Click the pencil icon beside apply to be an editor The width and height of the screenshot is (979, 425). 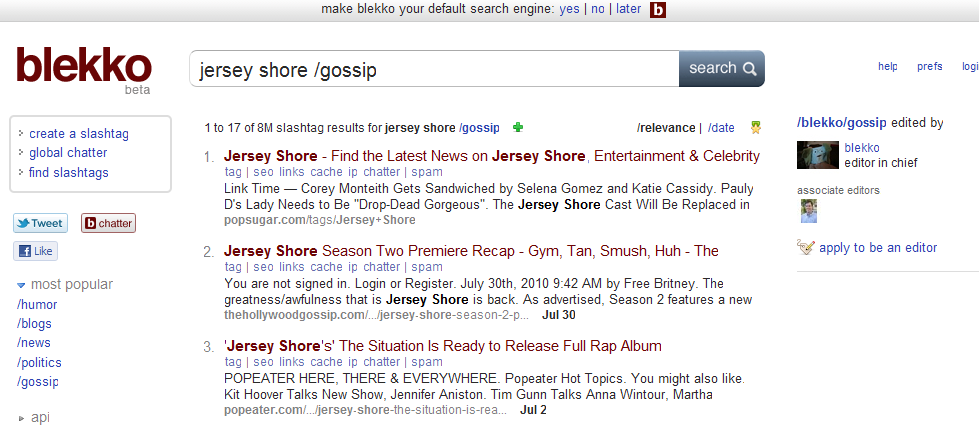click(x=806, y=247)
